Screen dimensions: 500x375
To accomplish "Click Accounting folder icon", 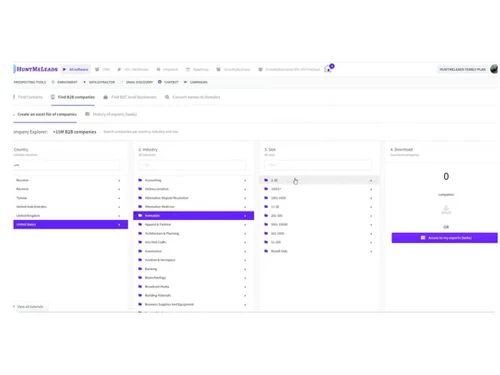I will [x=140, y=180].
